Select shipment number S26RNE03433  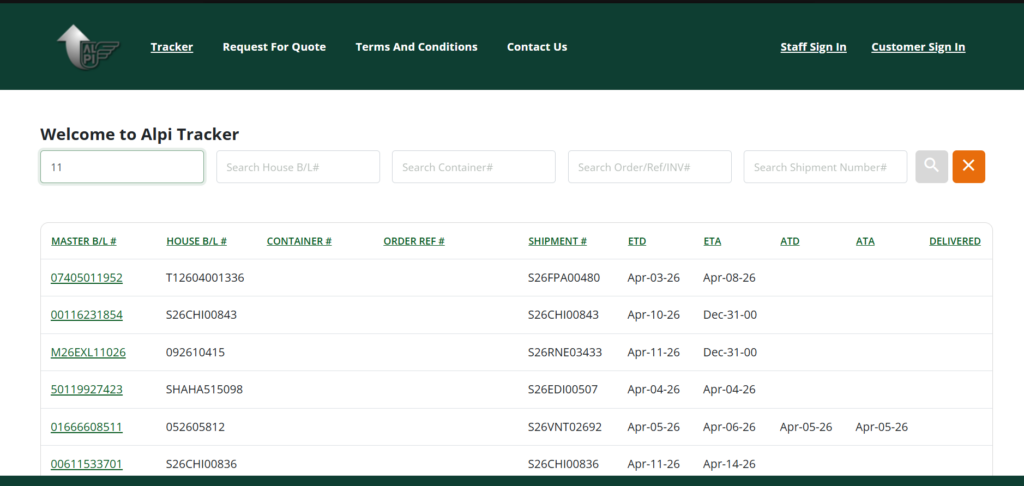[565, 352]
